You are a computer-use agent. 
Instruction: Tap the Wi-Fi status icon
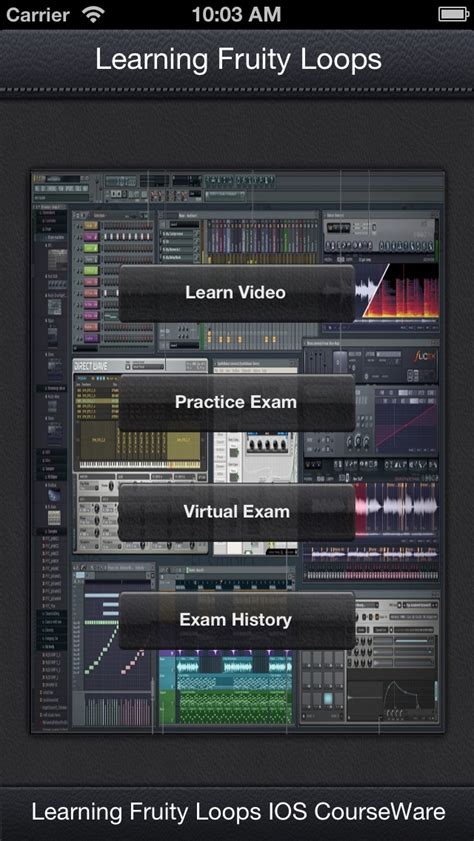click(93, 14)
